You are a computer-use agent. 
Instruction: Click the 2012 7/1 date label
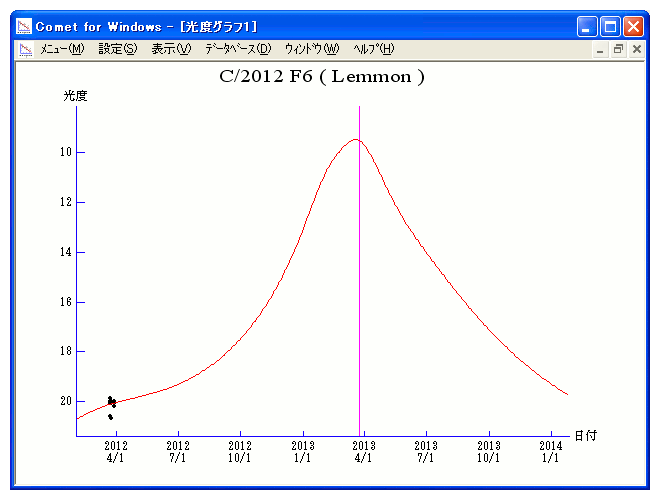pyautogui.click(x=178, y=452)
